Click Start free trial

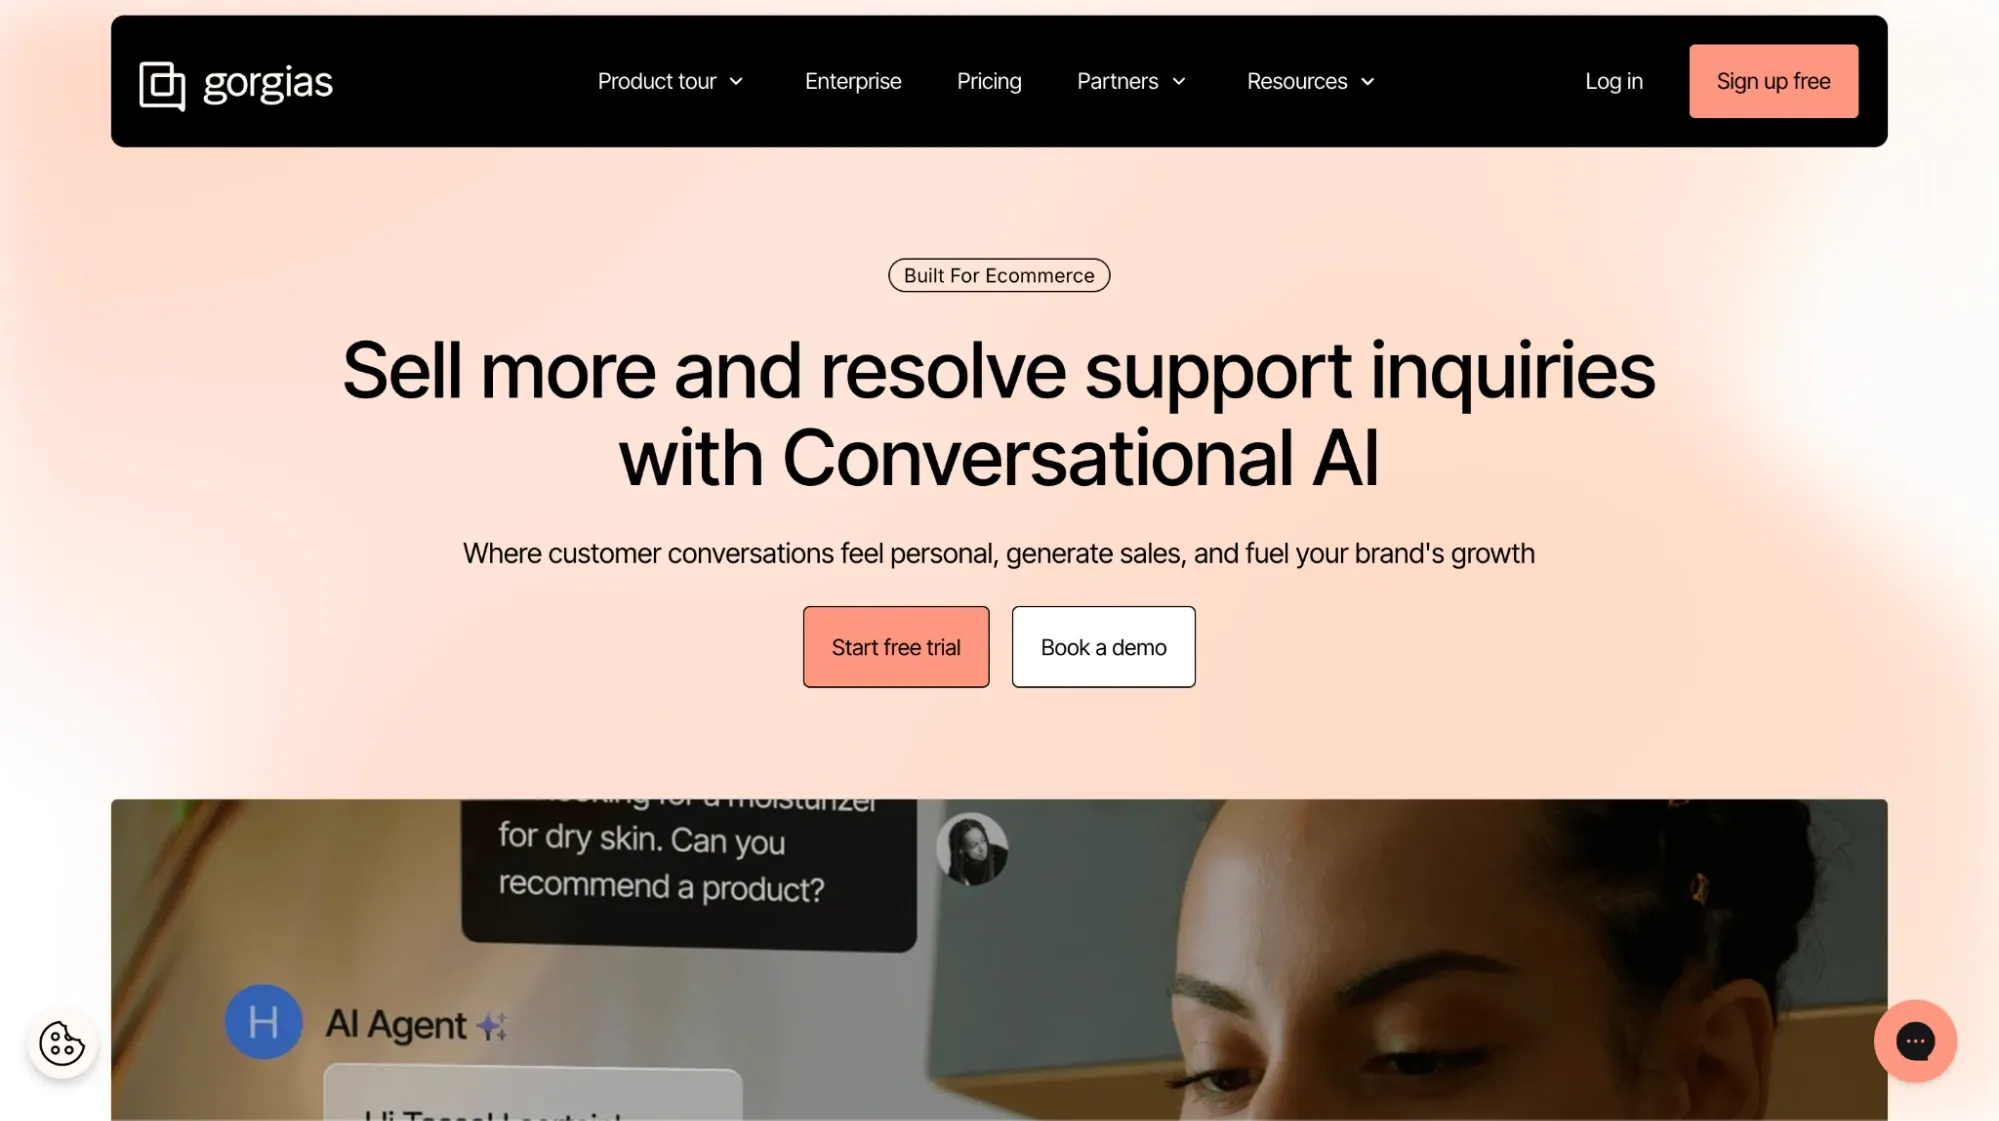tap(896, 647)
